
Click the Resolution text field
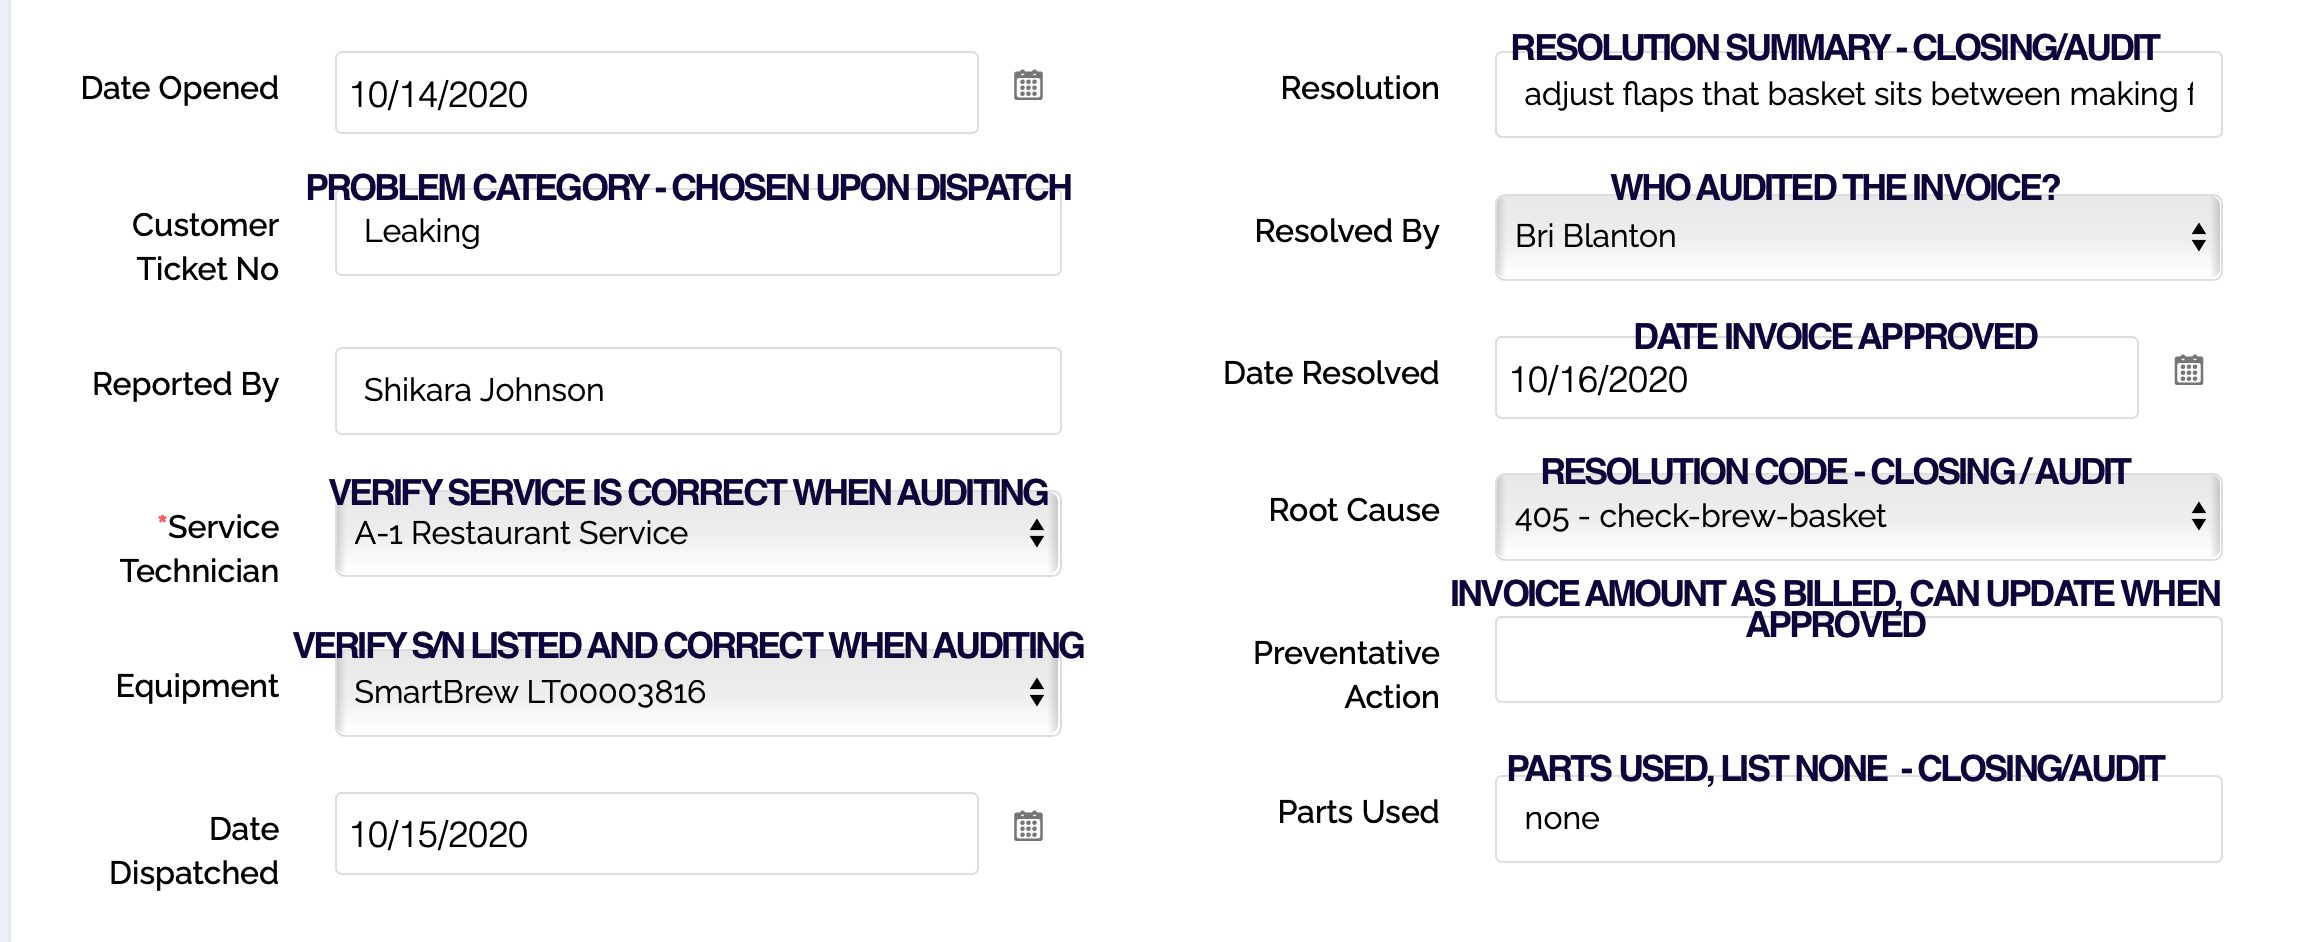[x=1857, y=95]
